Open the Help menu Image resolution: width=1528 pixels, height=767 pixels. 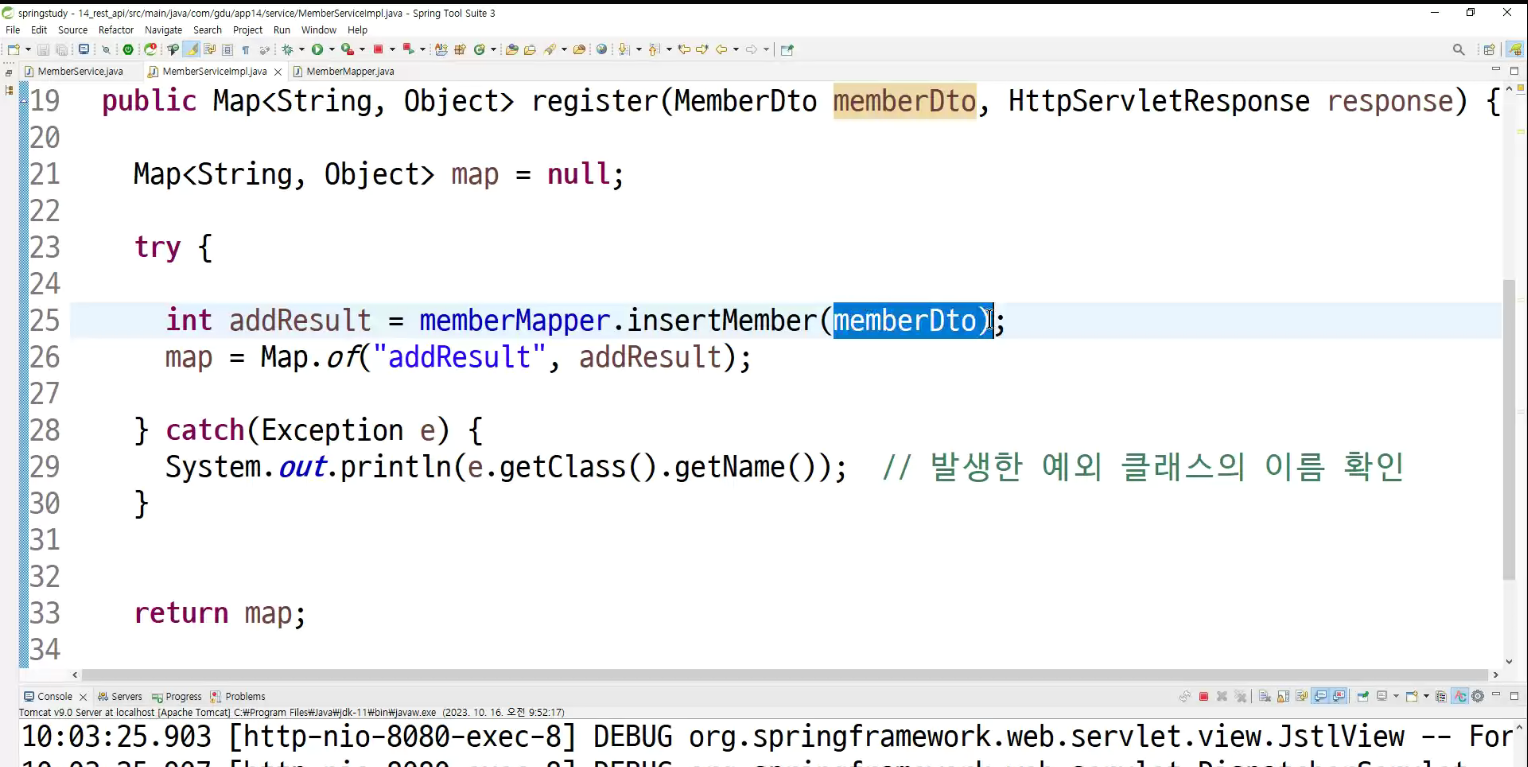tap(357, 30)
